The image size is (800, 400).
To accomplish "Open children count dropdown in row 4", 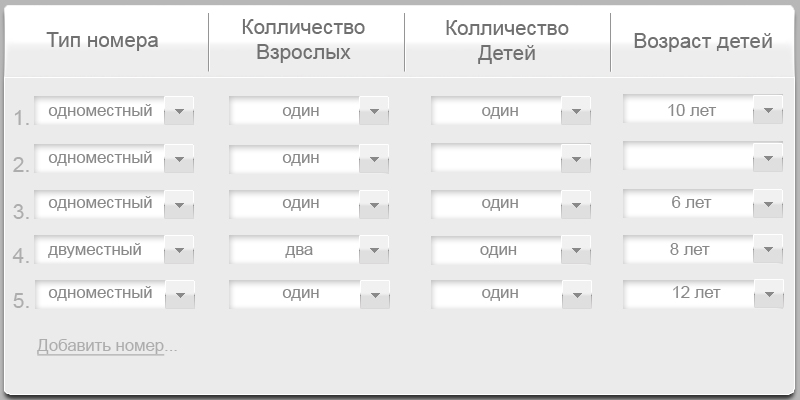I will coord(576,250).
